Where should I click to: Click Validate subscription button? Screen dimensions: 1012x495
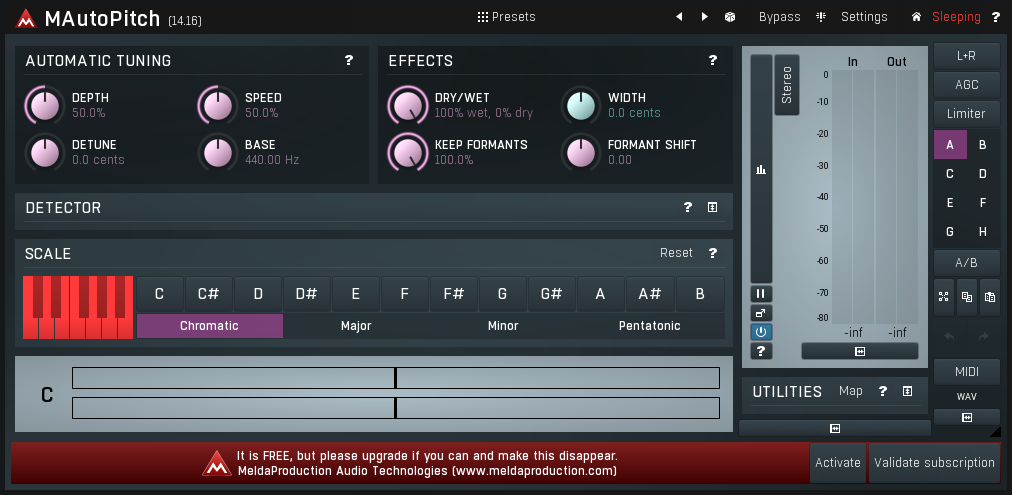[934, 463]
